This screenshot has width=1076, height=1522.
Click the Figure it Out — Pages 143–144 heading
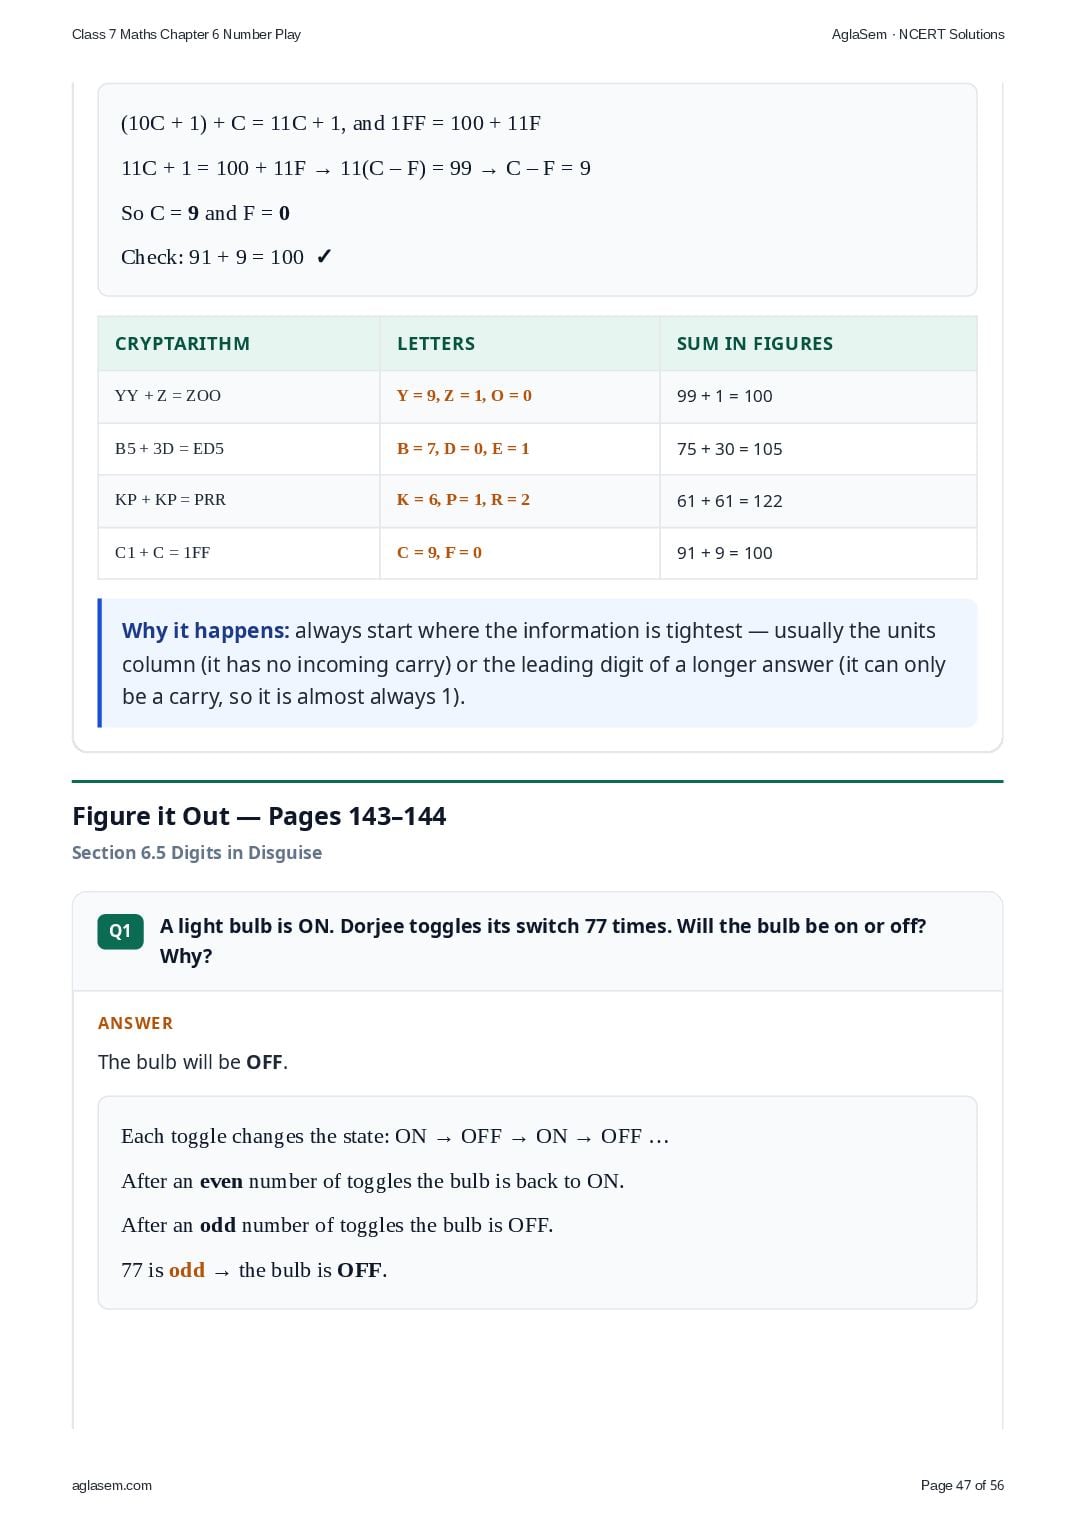pyautogui.click(x=259, y=817)
